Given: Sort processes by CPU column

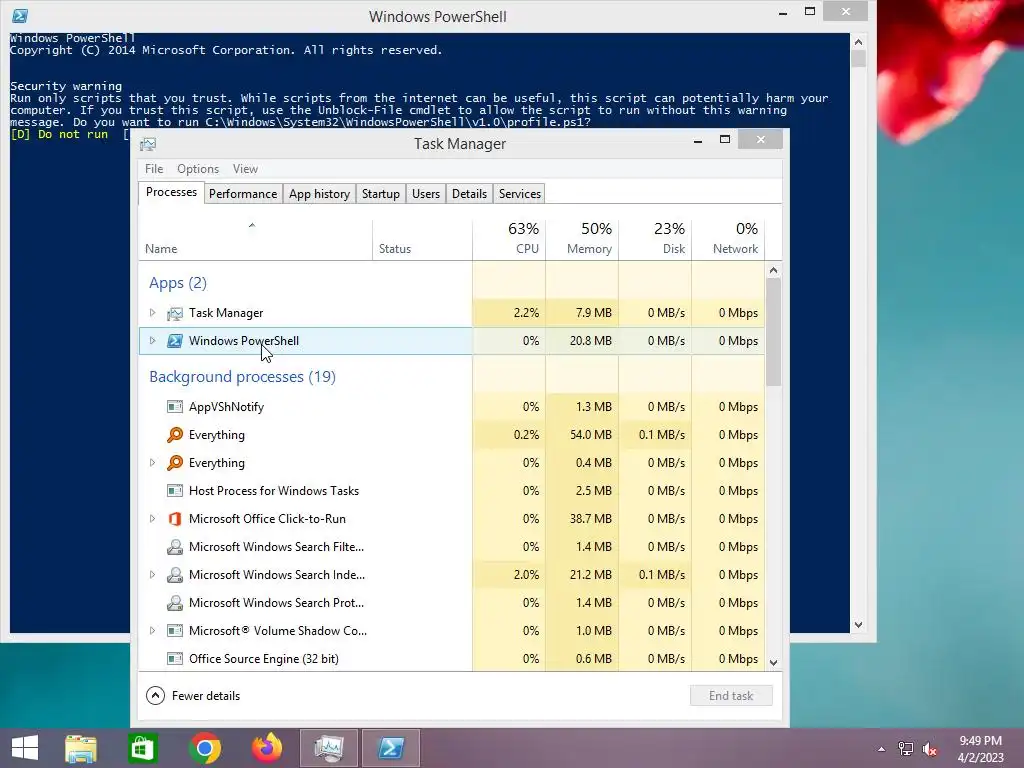Looking at the screenshot, I should click(x=509, y=239).
